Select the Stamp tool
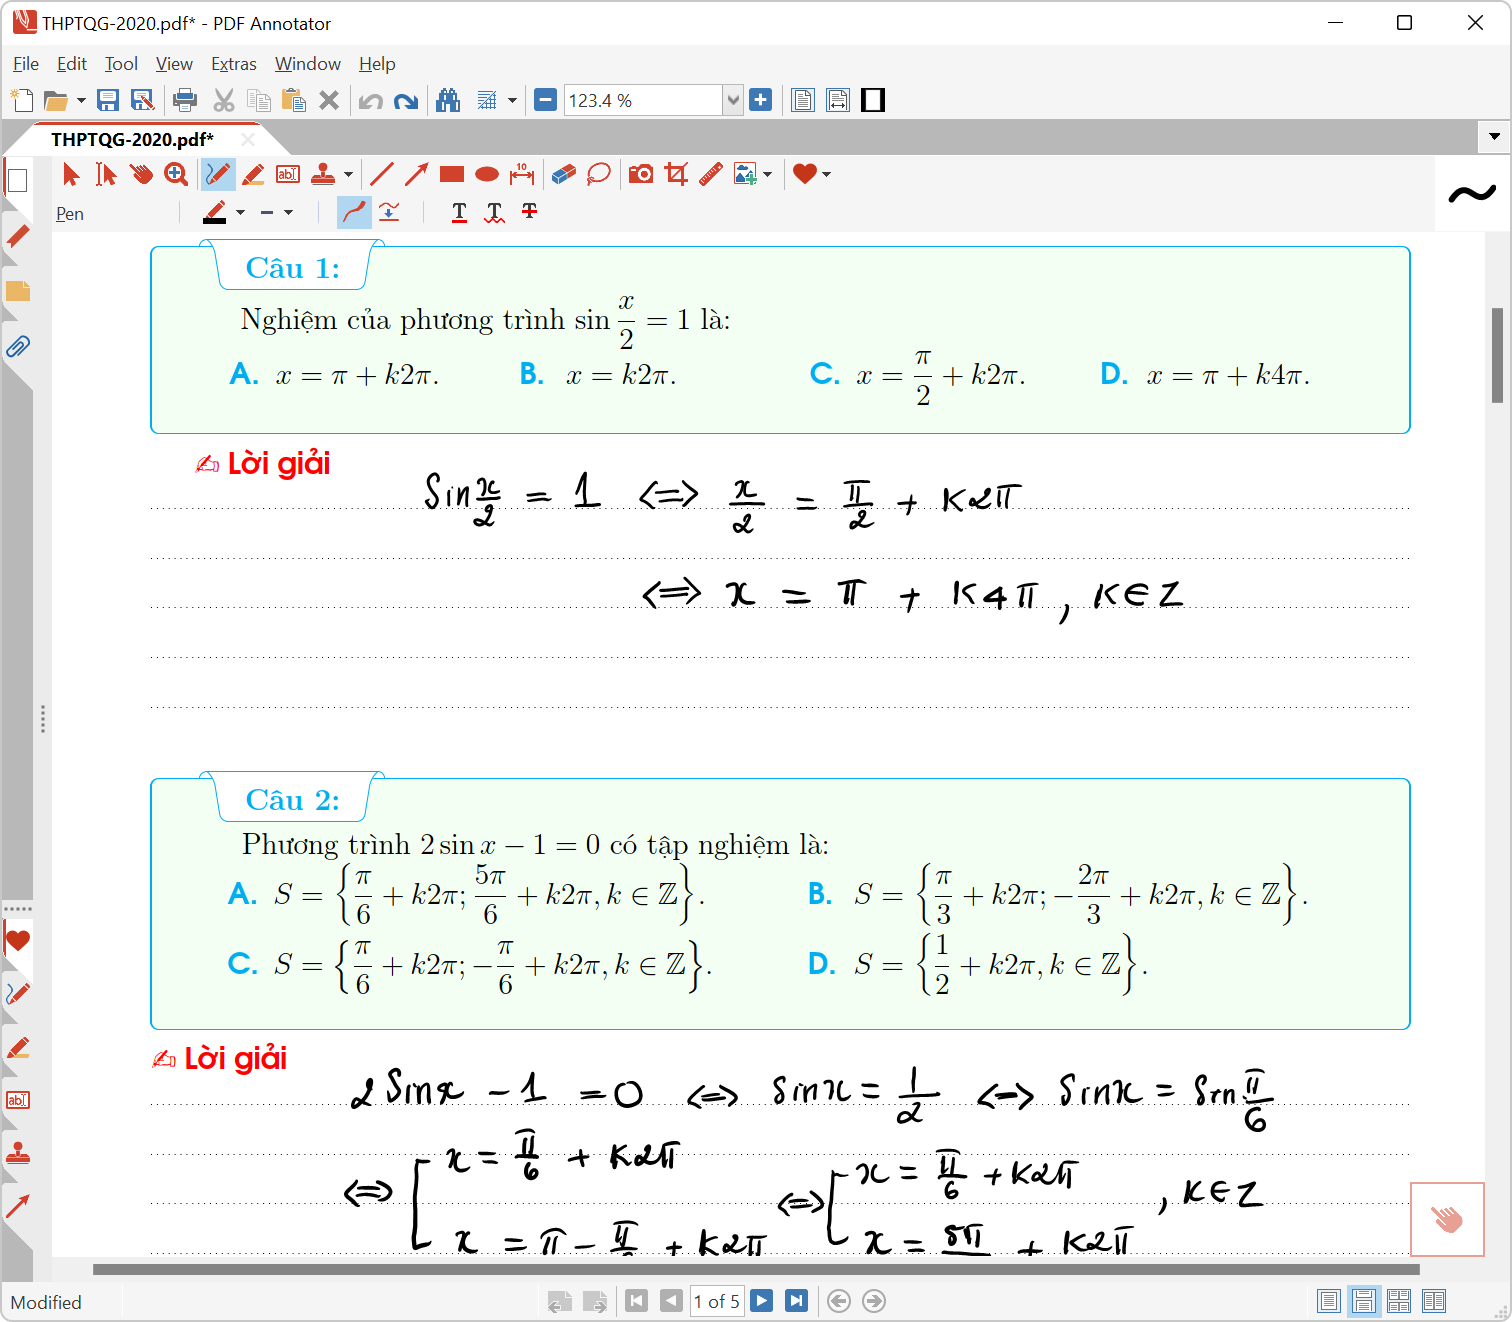Image resolution: width=1512 pixels, height=1322 pixels. tap(323, 174)
